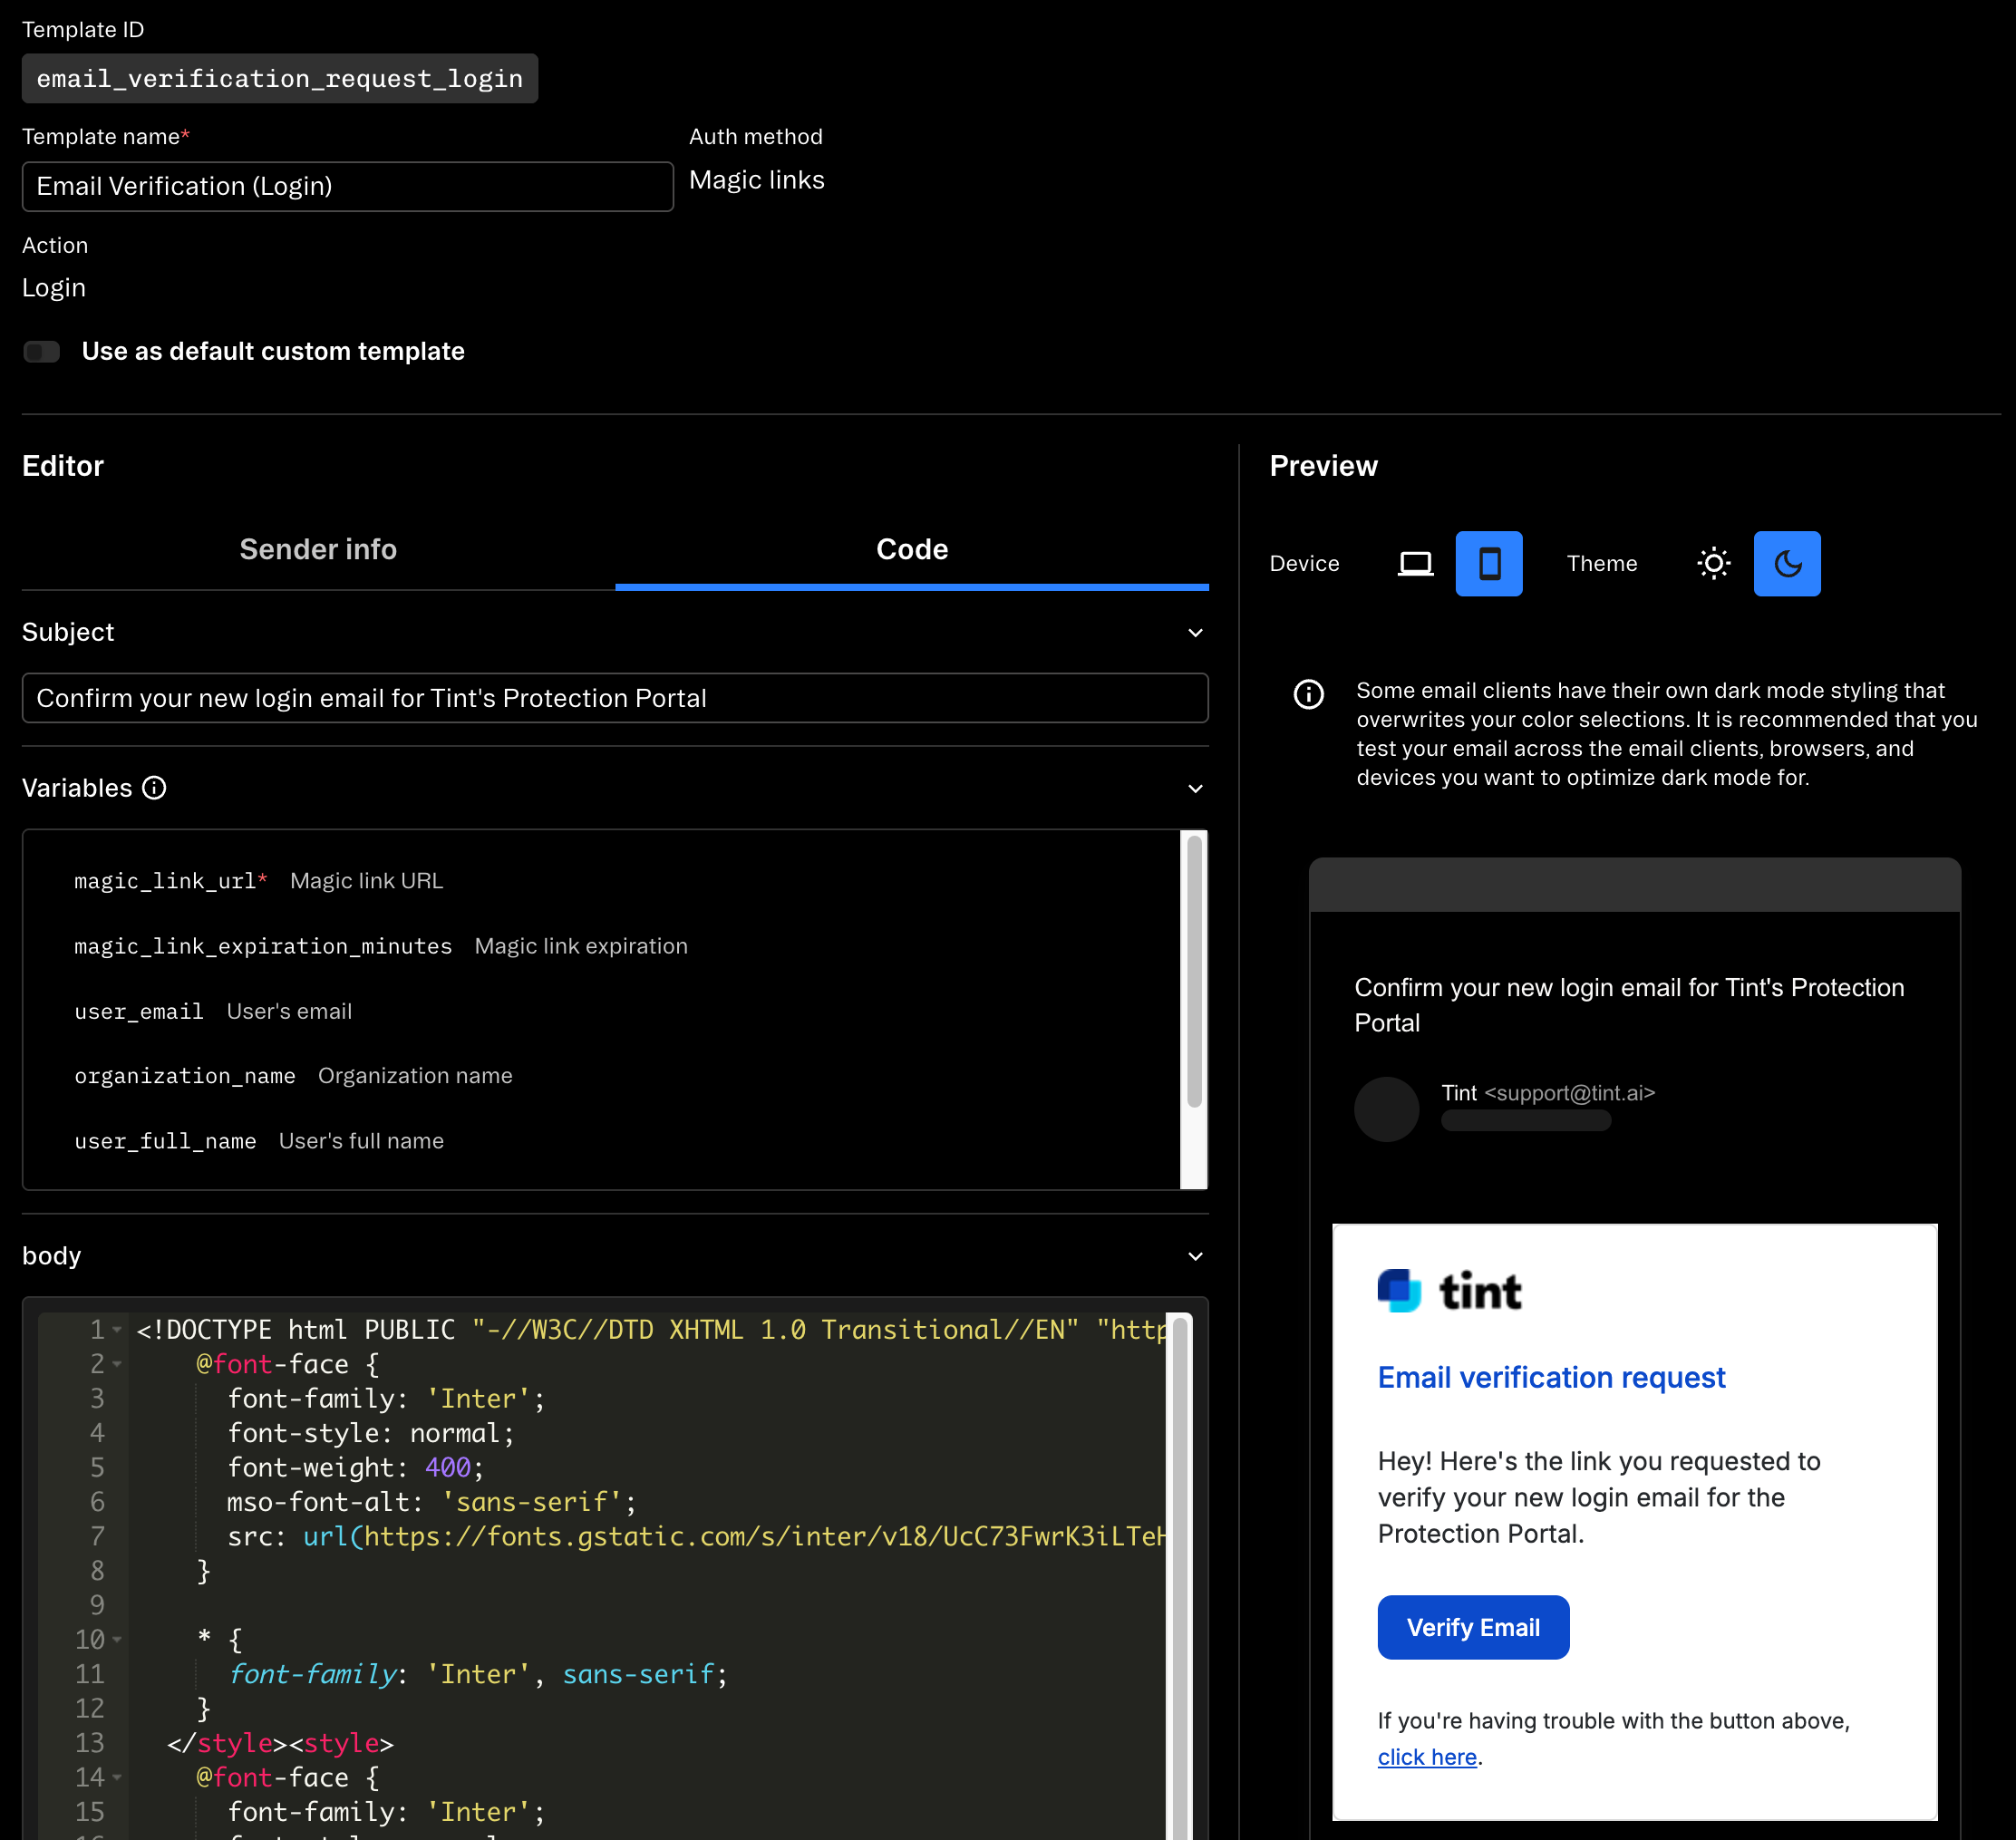
Task: Collapse the body section chevron
Action: 1194,1256
